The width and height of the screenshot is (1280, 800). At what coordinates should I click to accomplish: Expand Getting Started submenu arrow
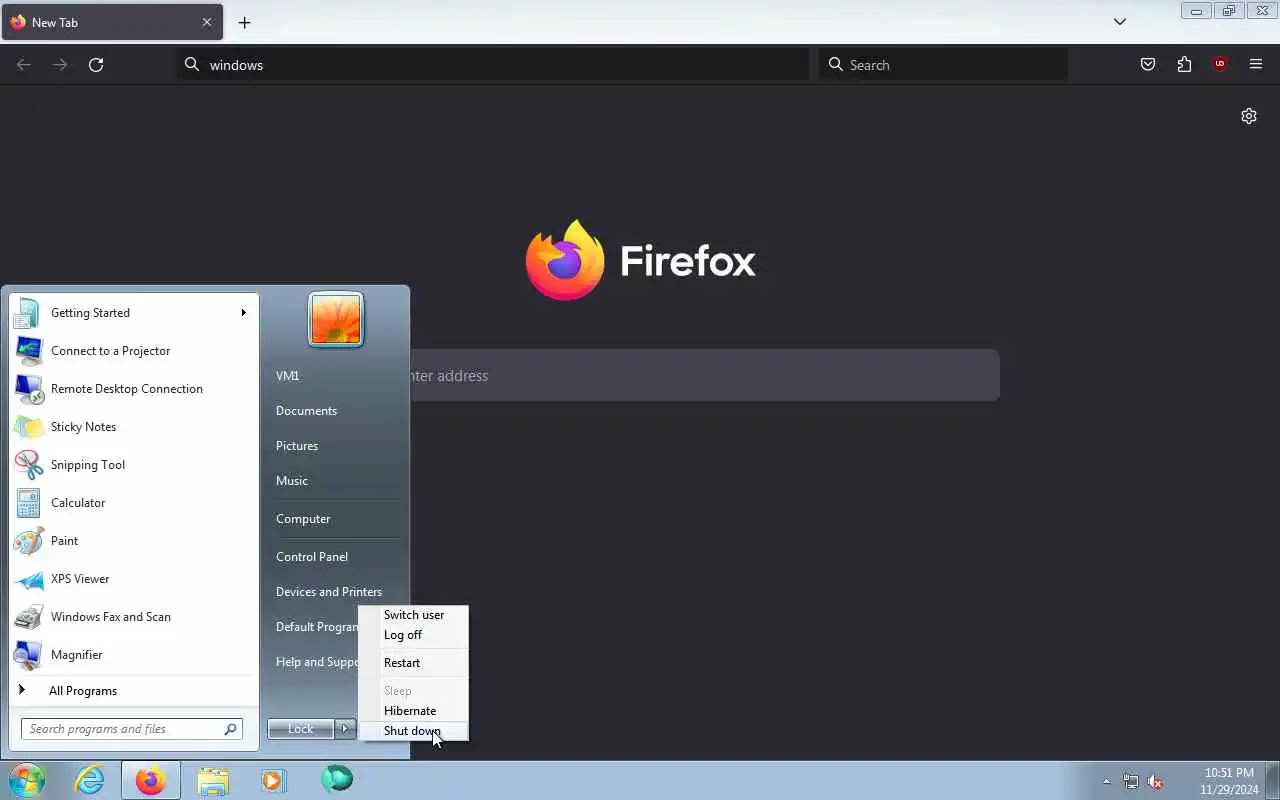point(243,313)
